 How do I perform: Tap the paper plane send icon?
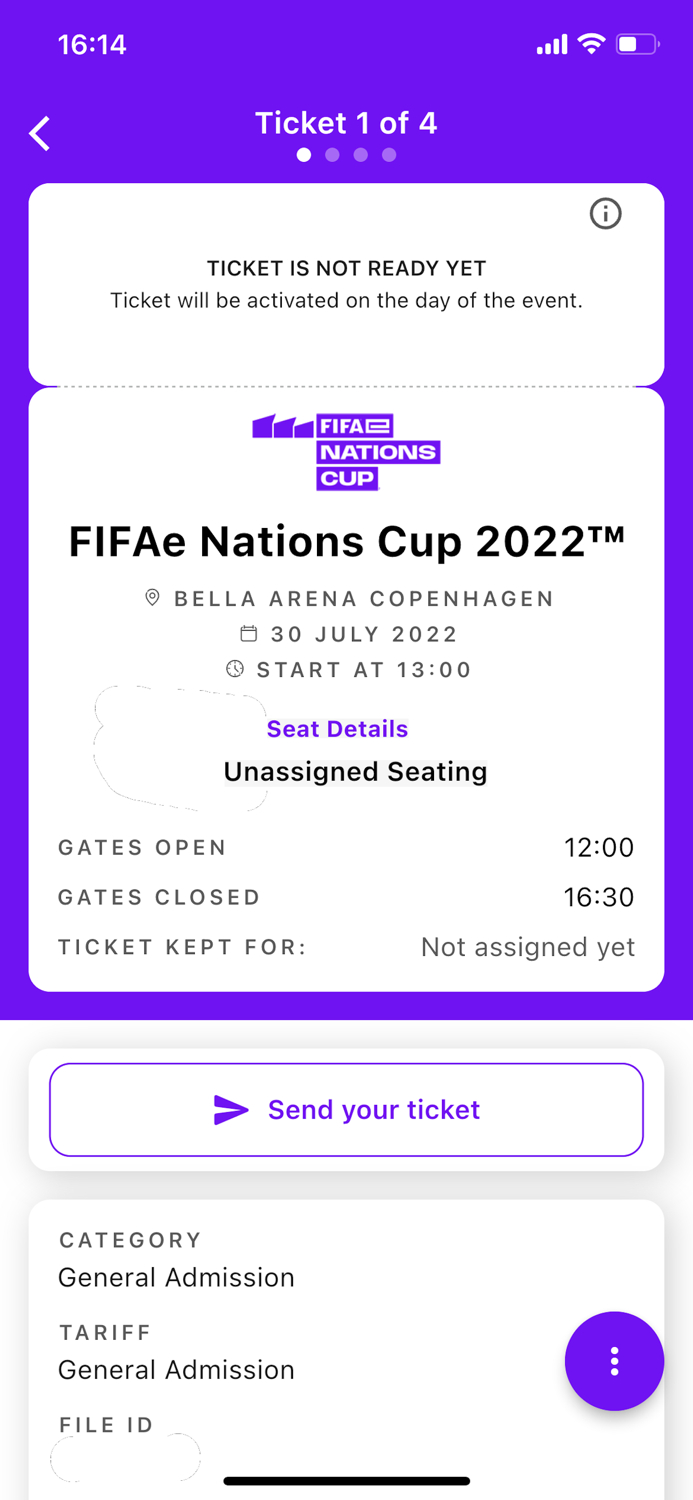point(232,1108)
